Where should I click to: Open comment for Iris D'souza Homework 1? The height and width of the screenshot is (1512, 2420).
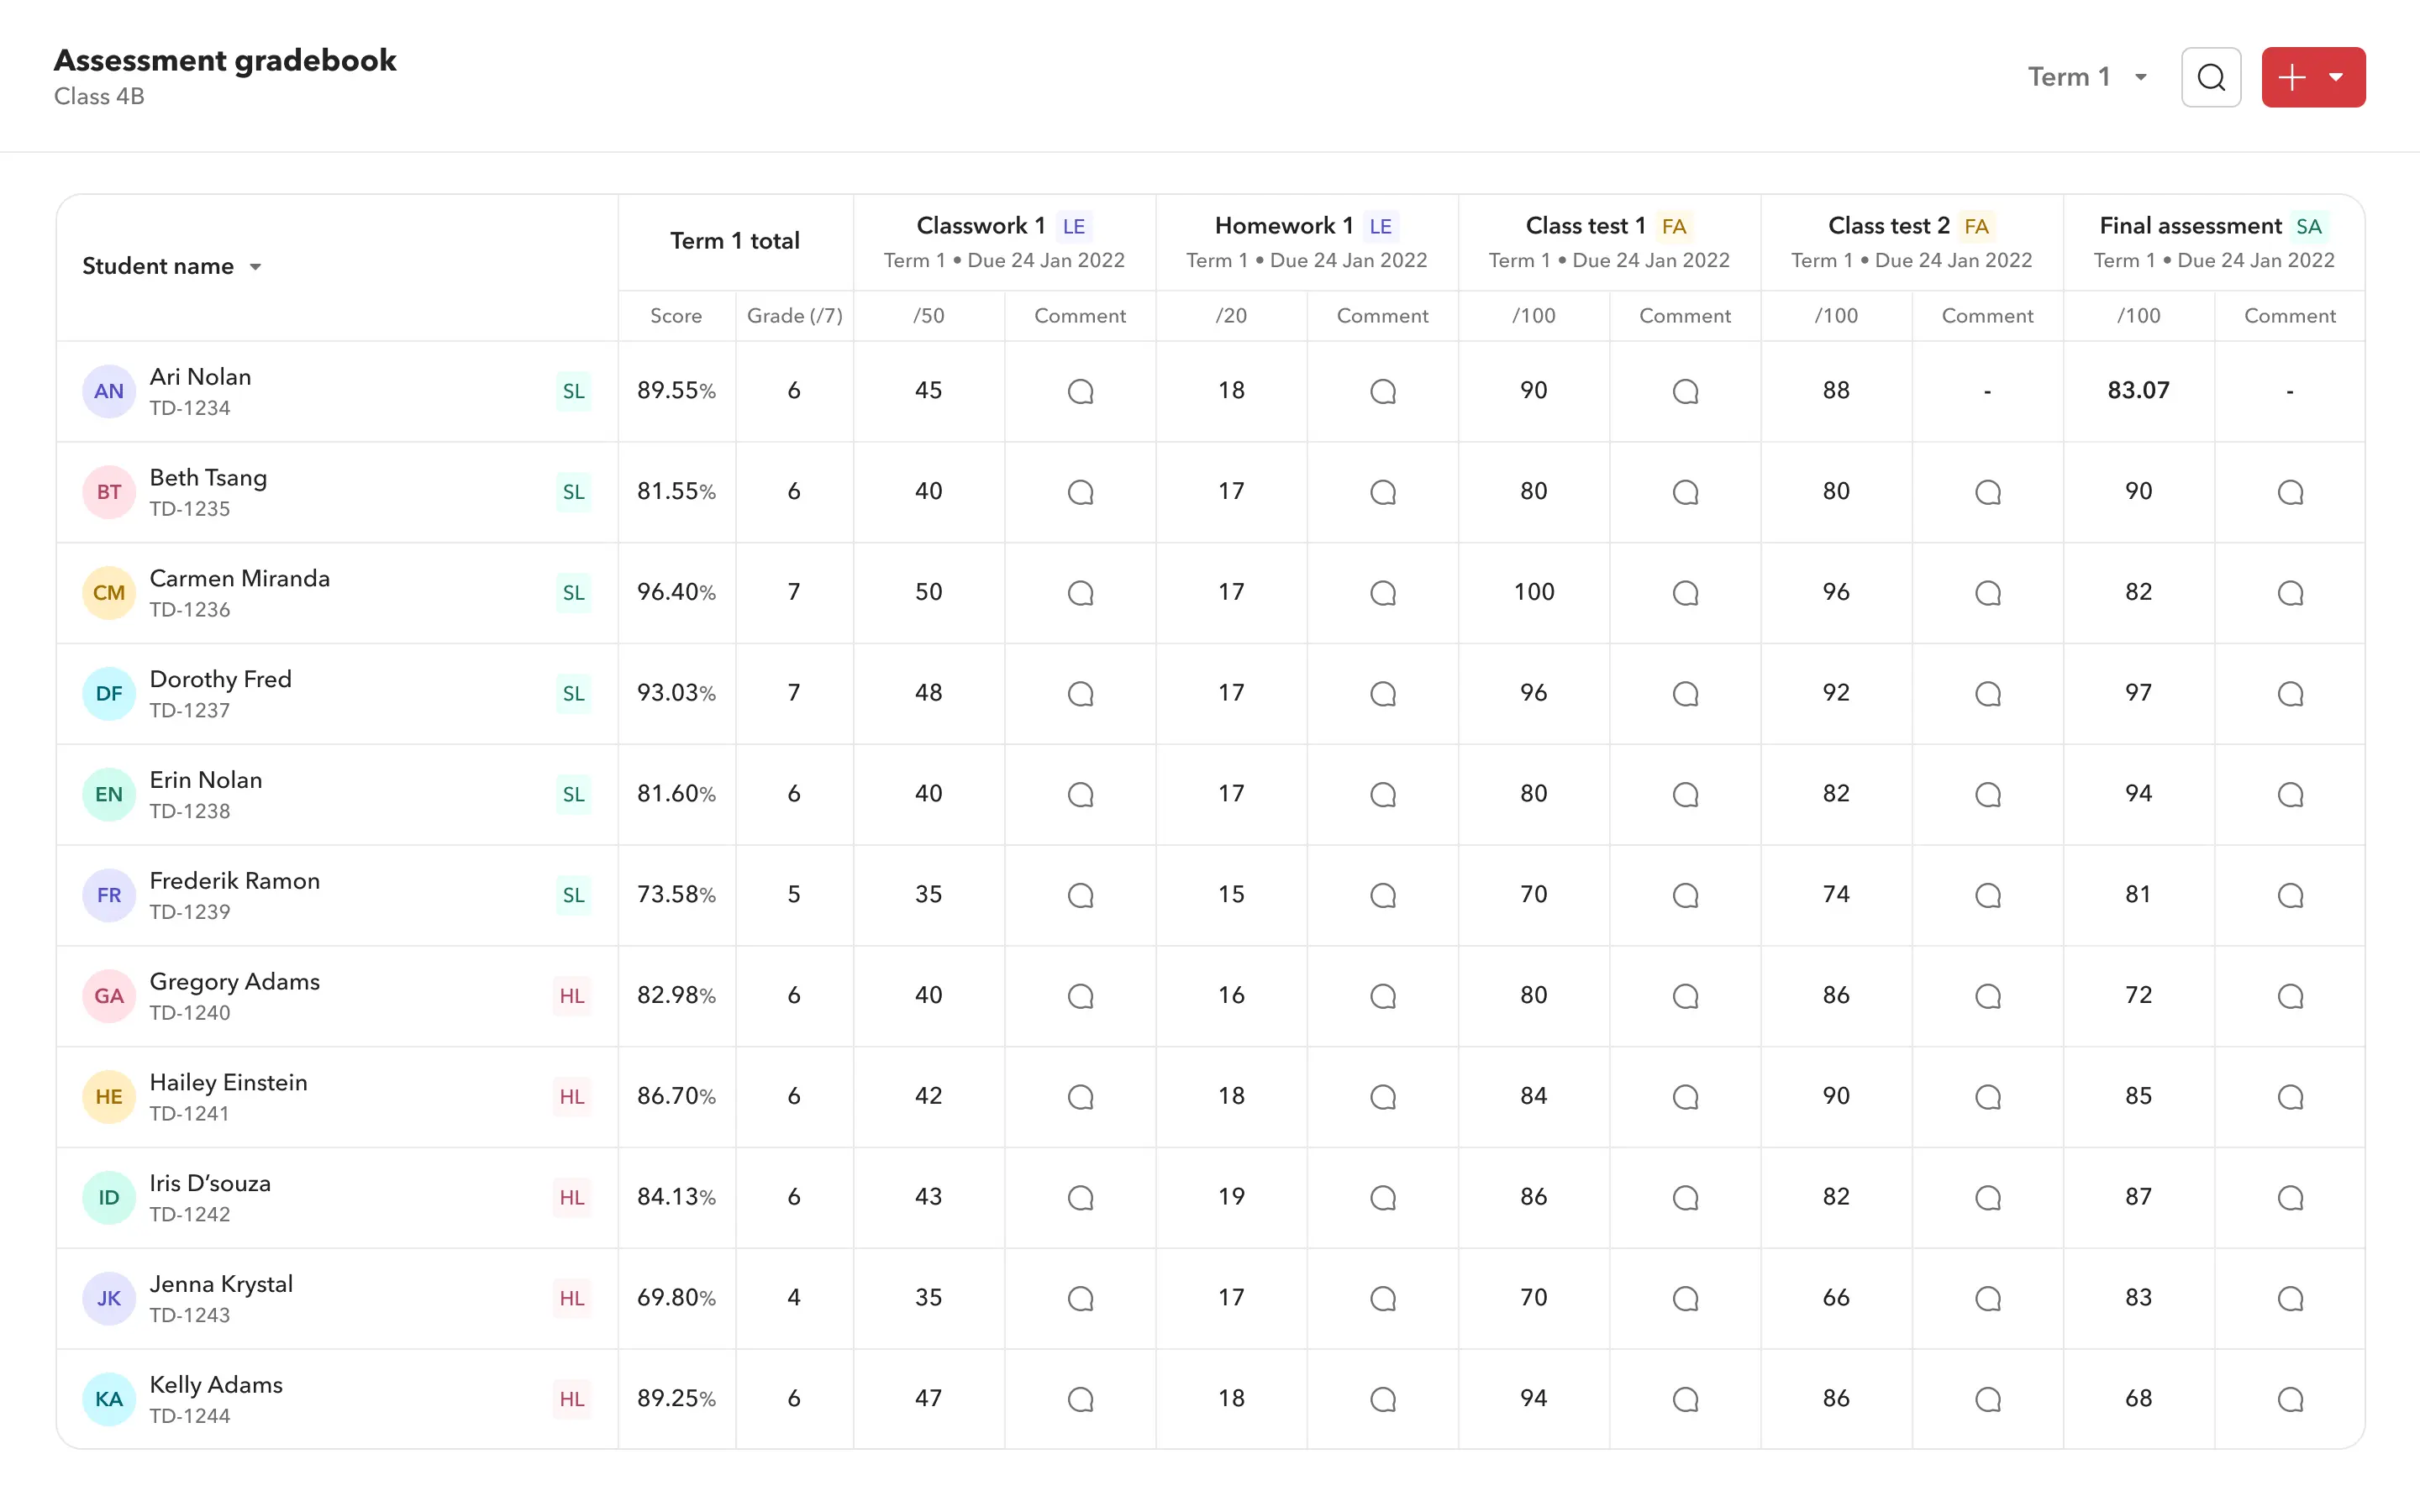pyautogui.click(x=1381, y=1199)
